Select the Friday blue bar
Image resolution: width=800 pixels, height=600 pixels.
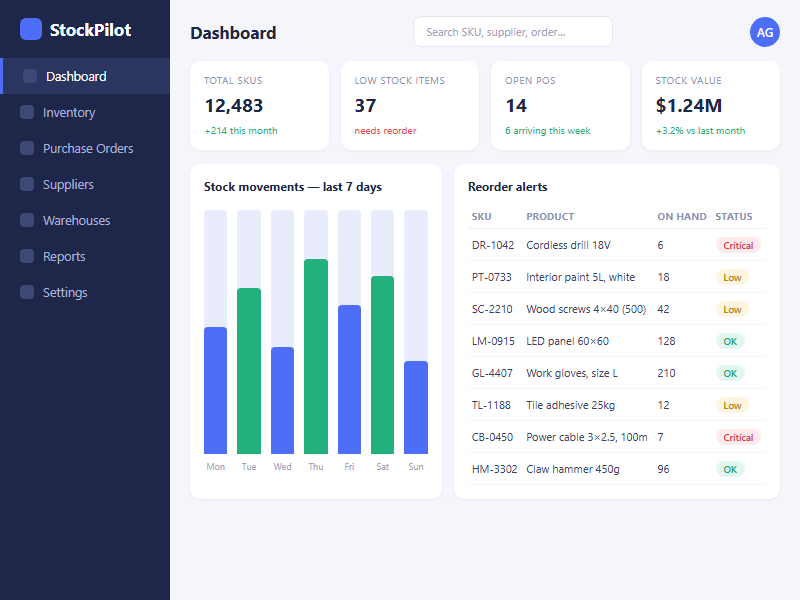click(x=349, y=379)
